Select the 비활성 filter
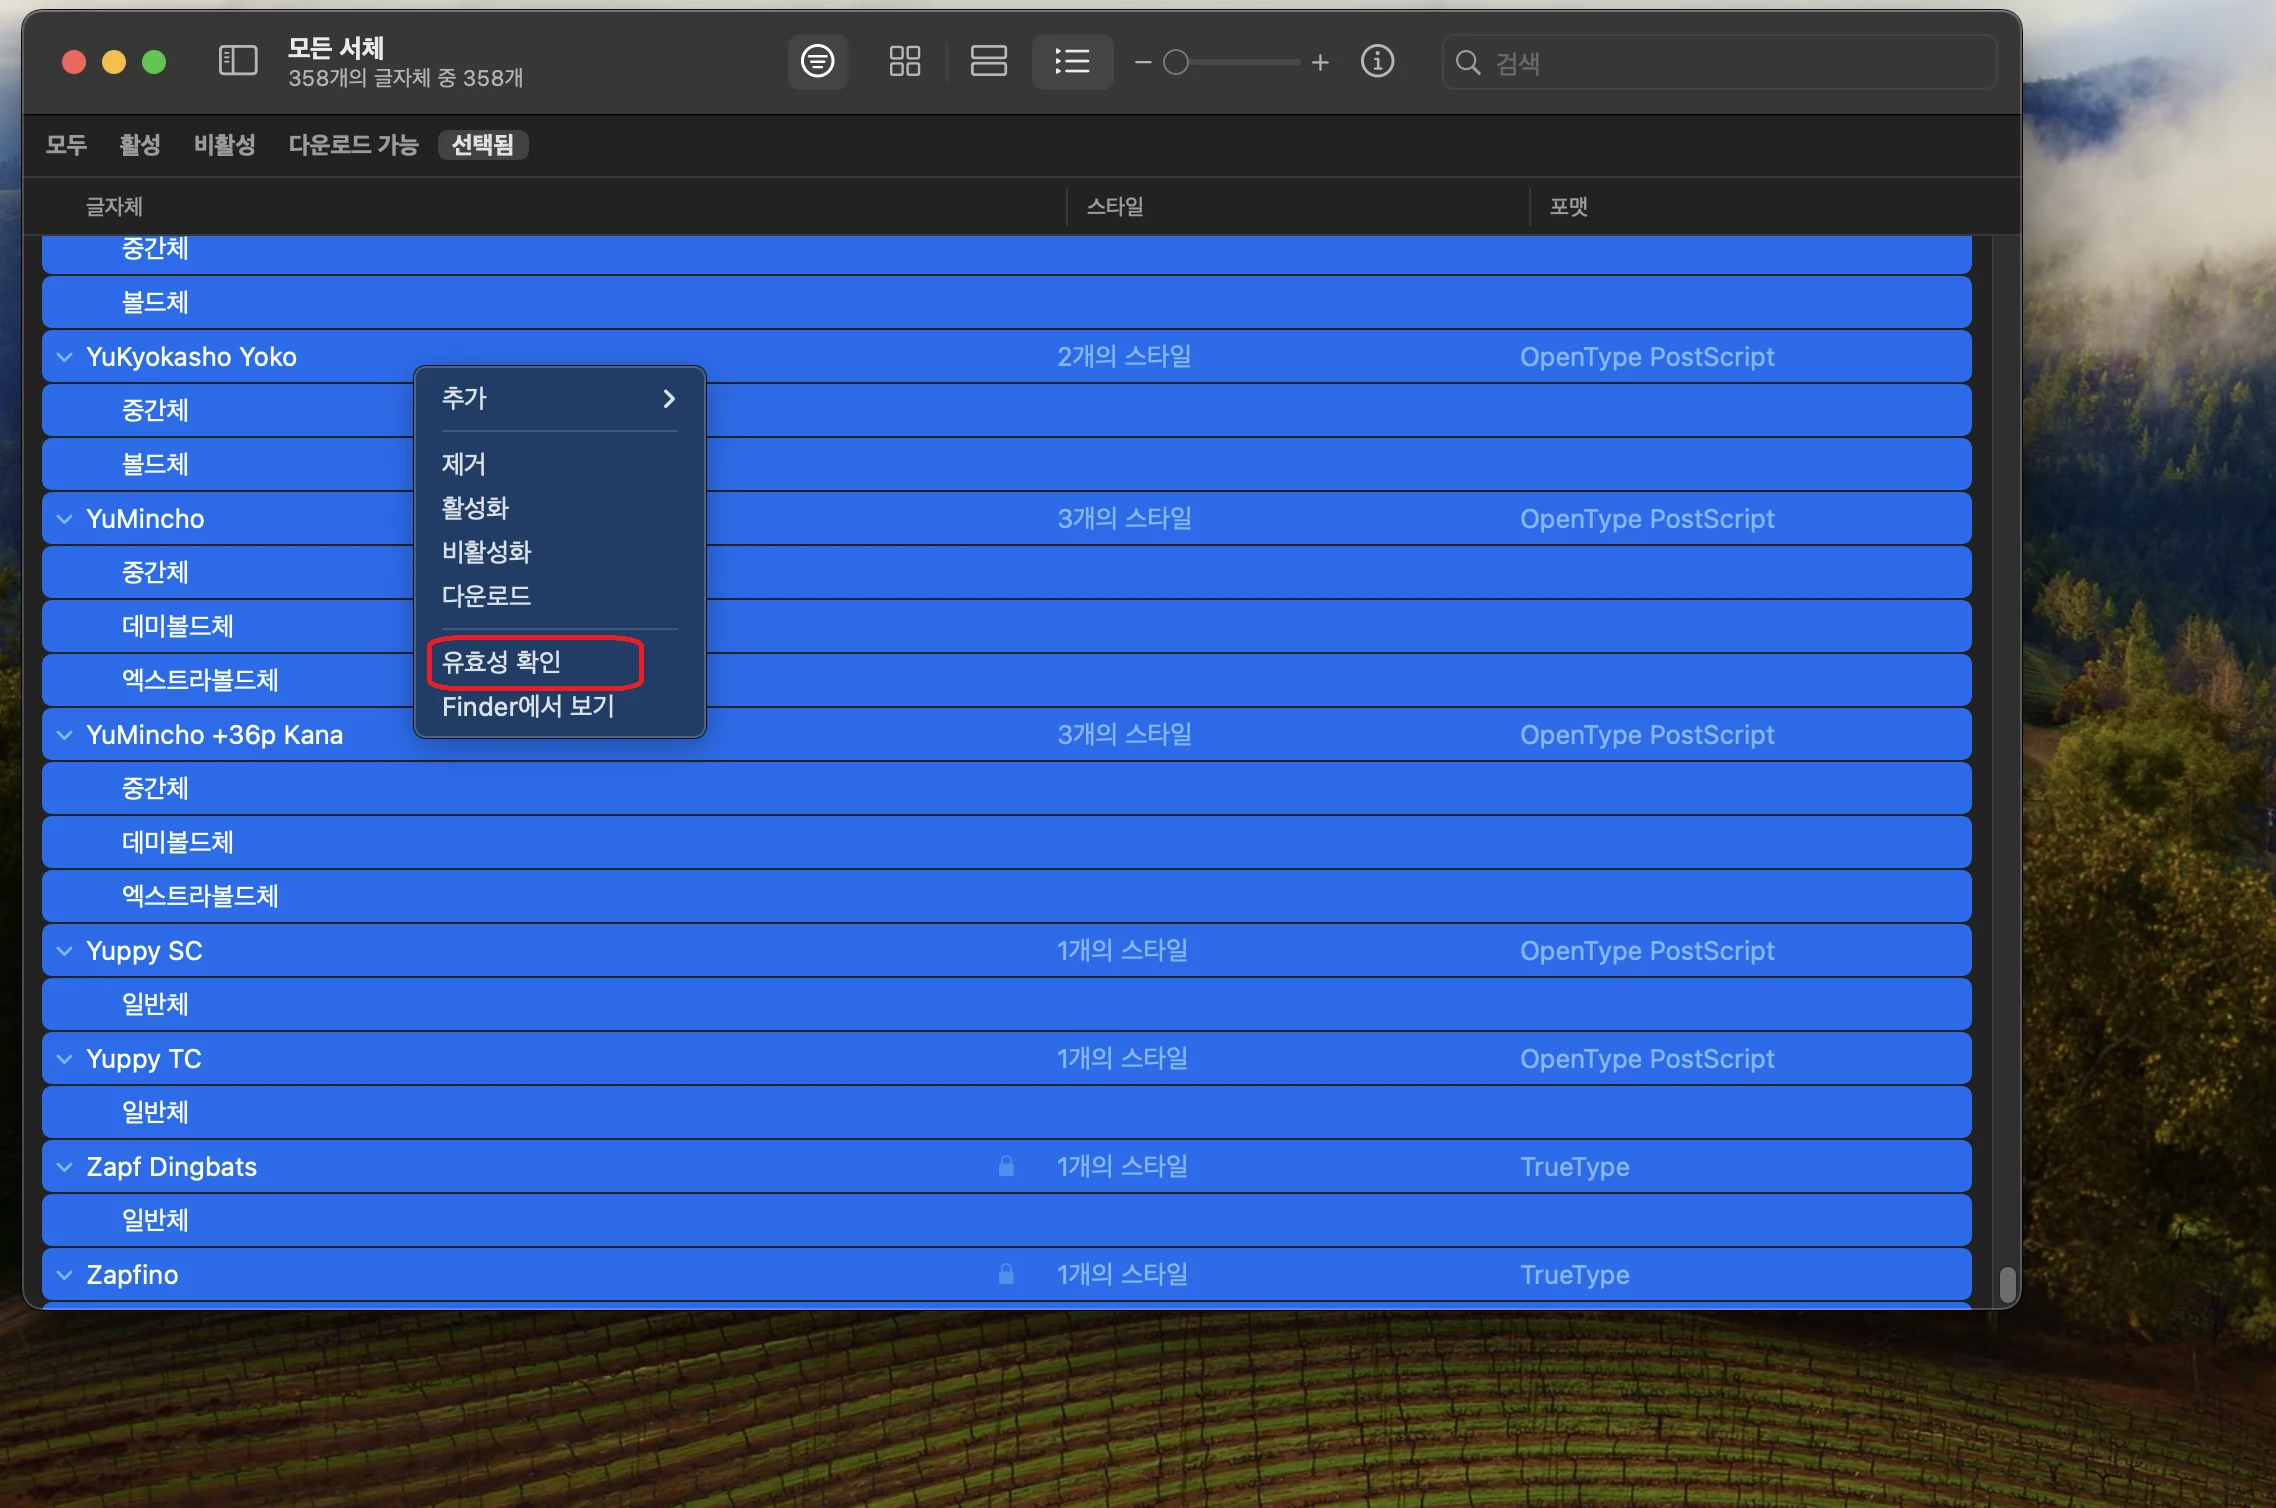This screenshot has height=1508, width=2276. pyautogui.click(x=225, y=145)
